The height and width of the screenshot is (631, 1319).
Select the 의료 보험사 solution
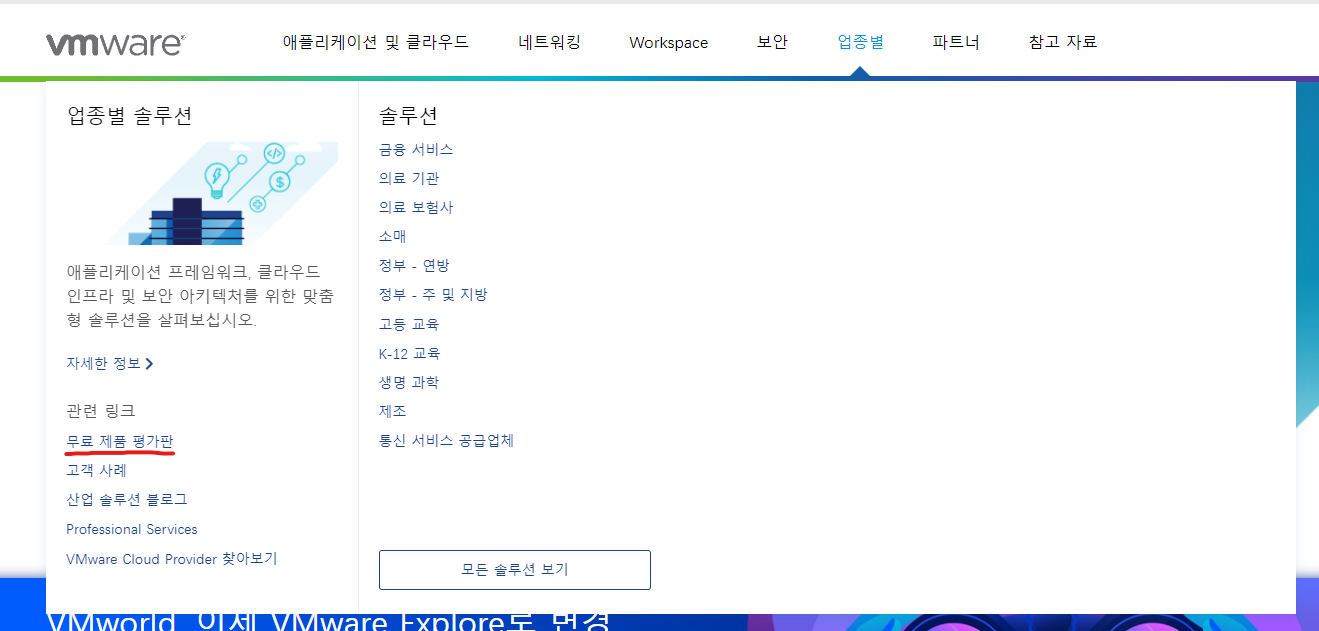coord(416,207)
